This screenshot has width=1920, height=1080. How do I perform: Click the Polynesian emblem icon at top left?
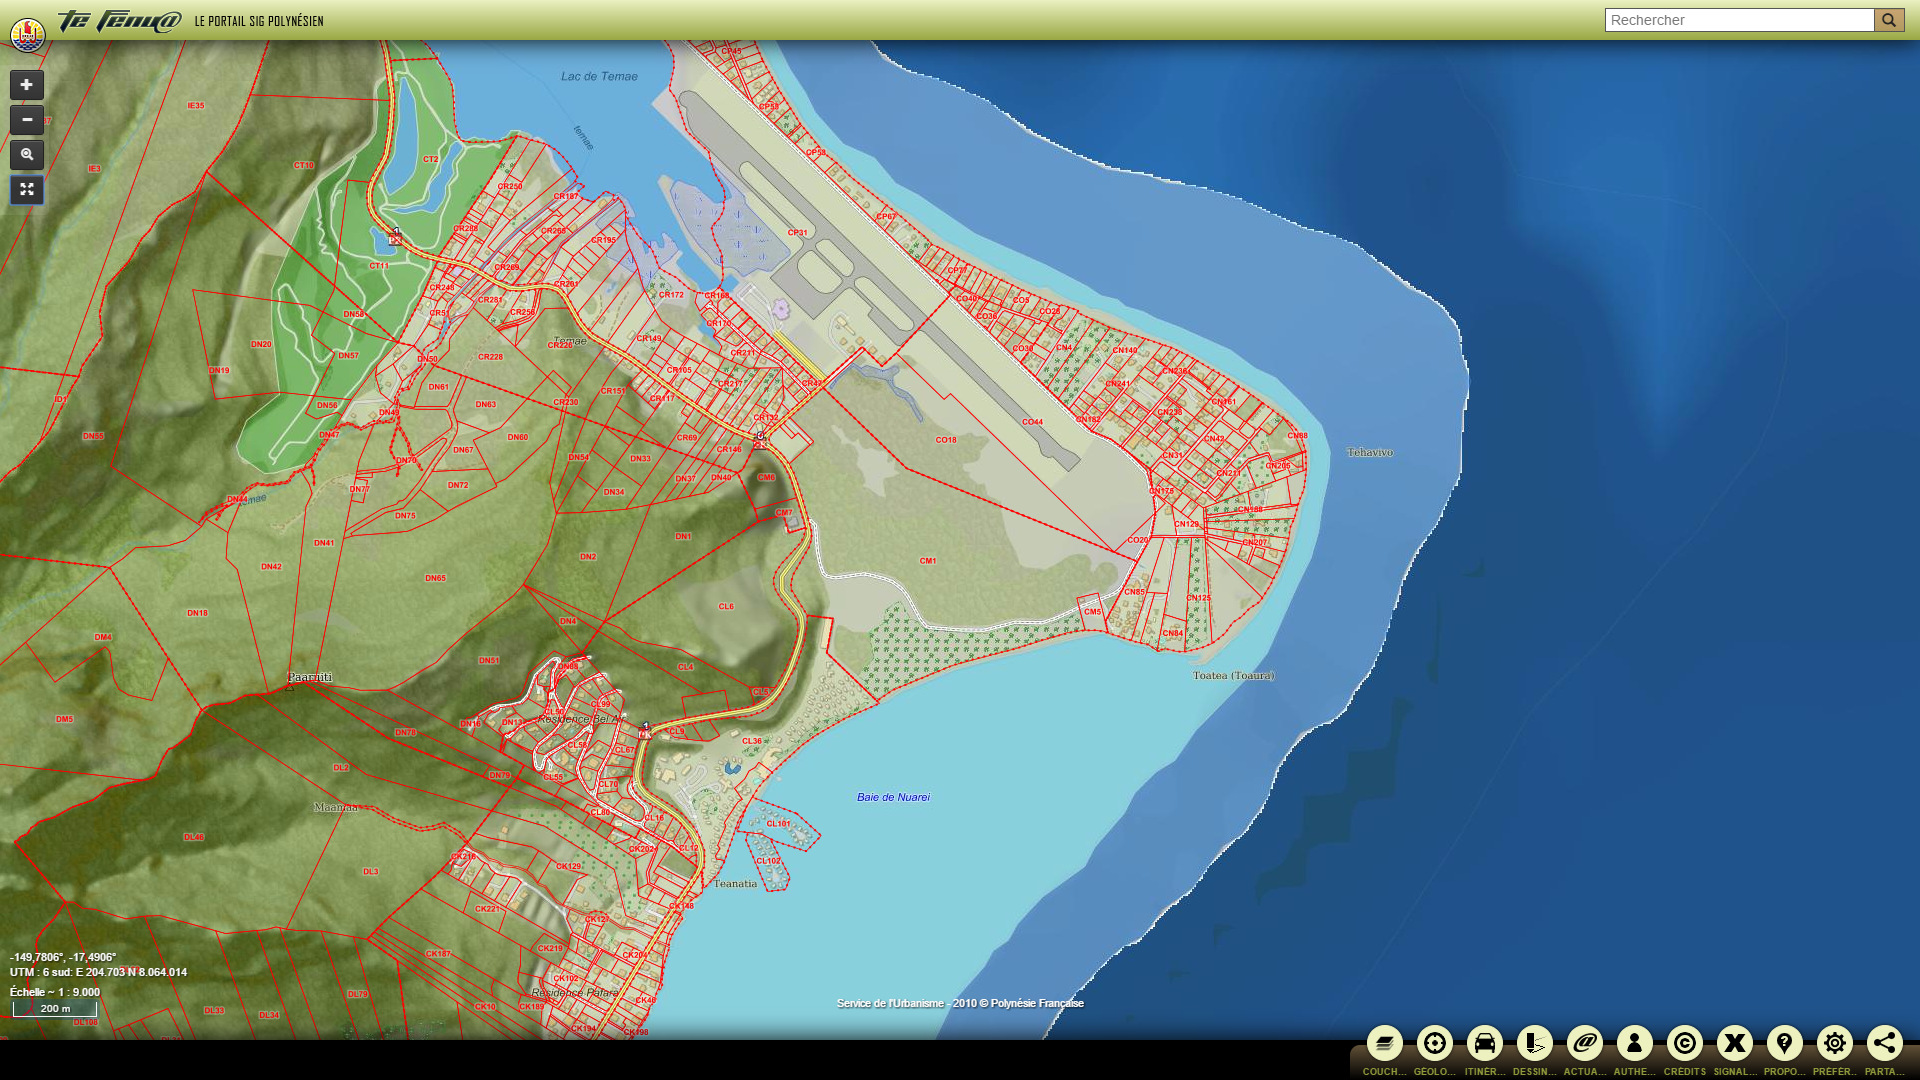pos(27,35)
